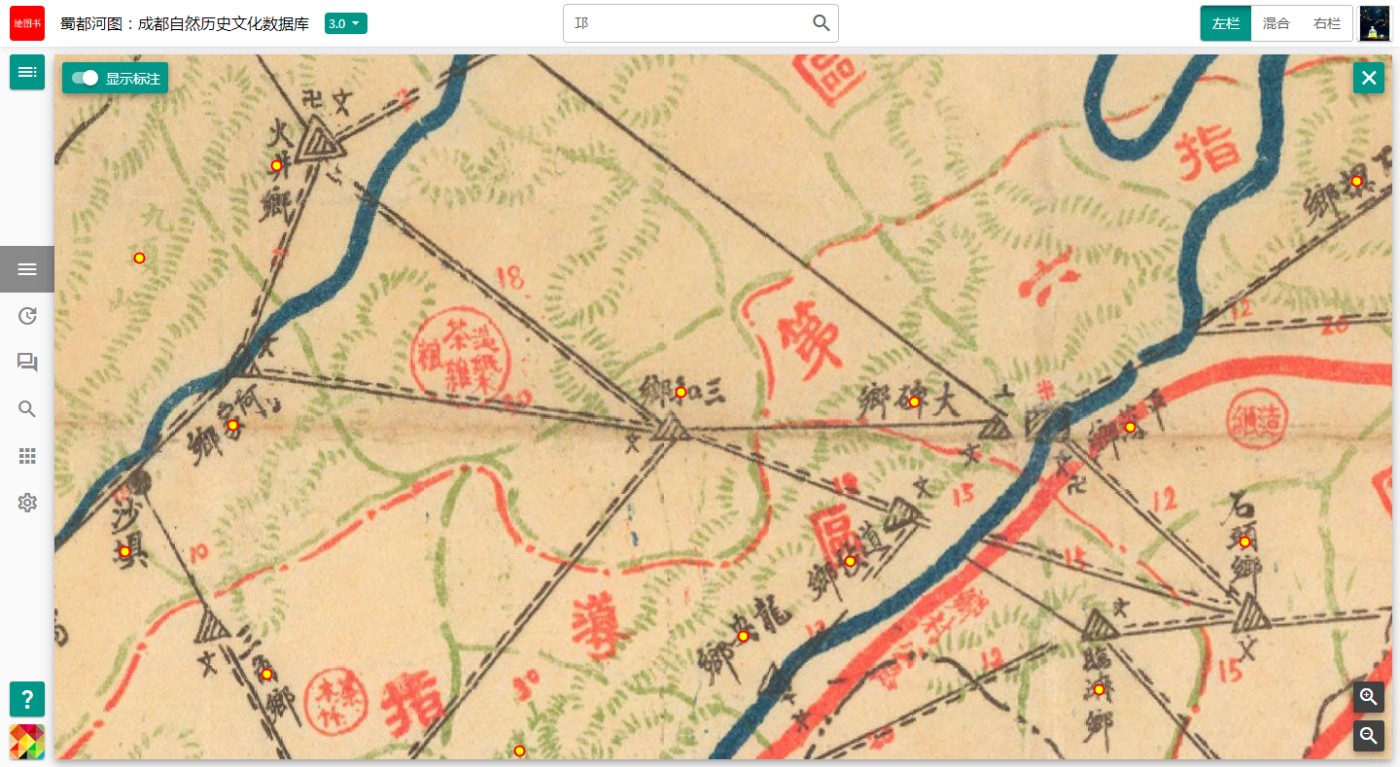
Task: Click the yellow marker near 三和鄉
Action: coord(681,392)
